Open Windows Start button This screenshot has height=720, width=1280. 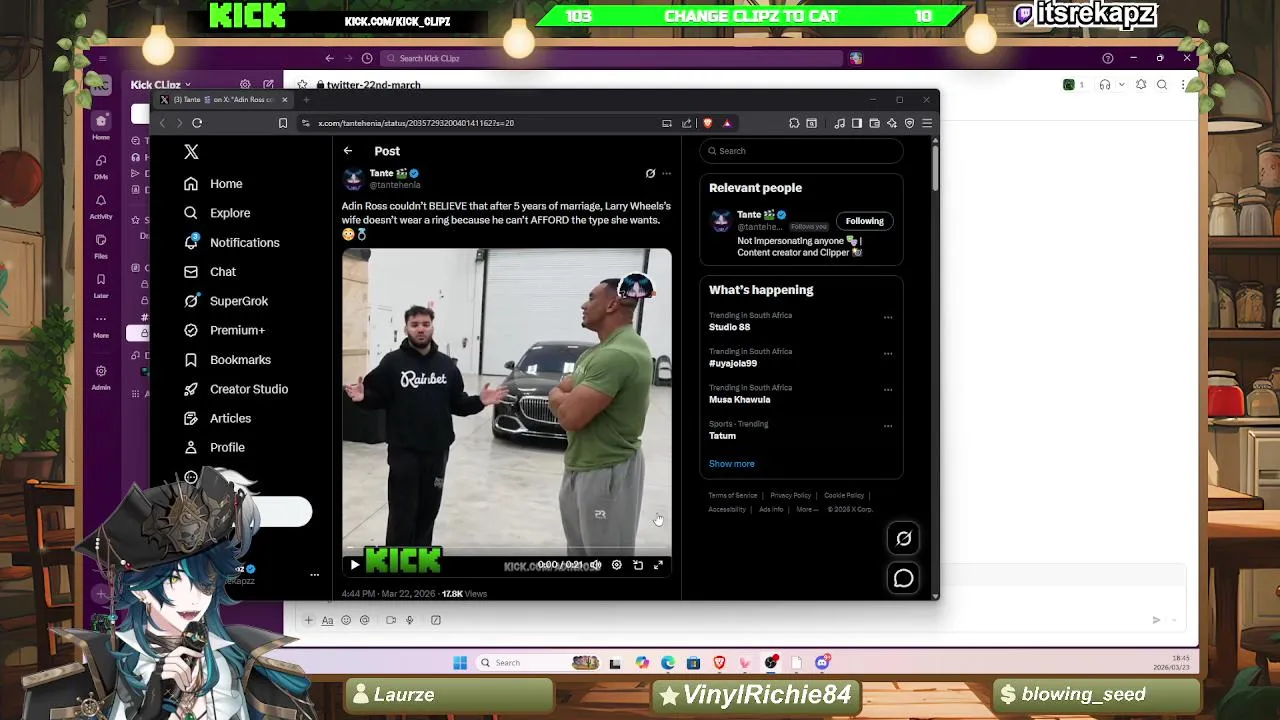(460, 663)
